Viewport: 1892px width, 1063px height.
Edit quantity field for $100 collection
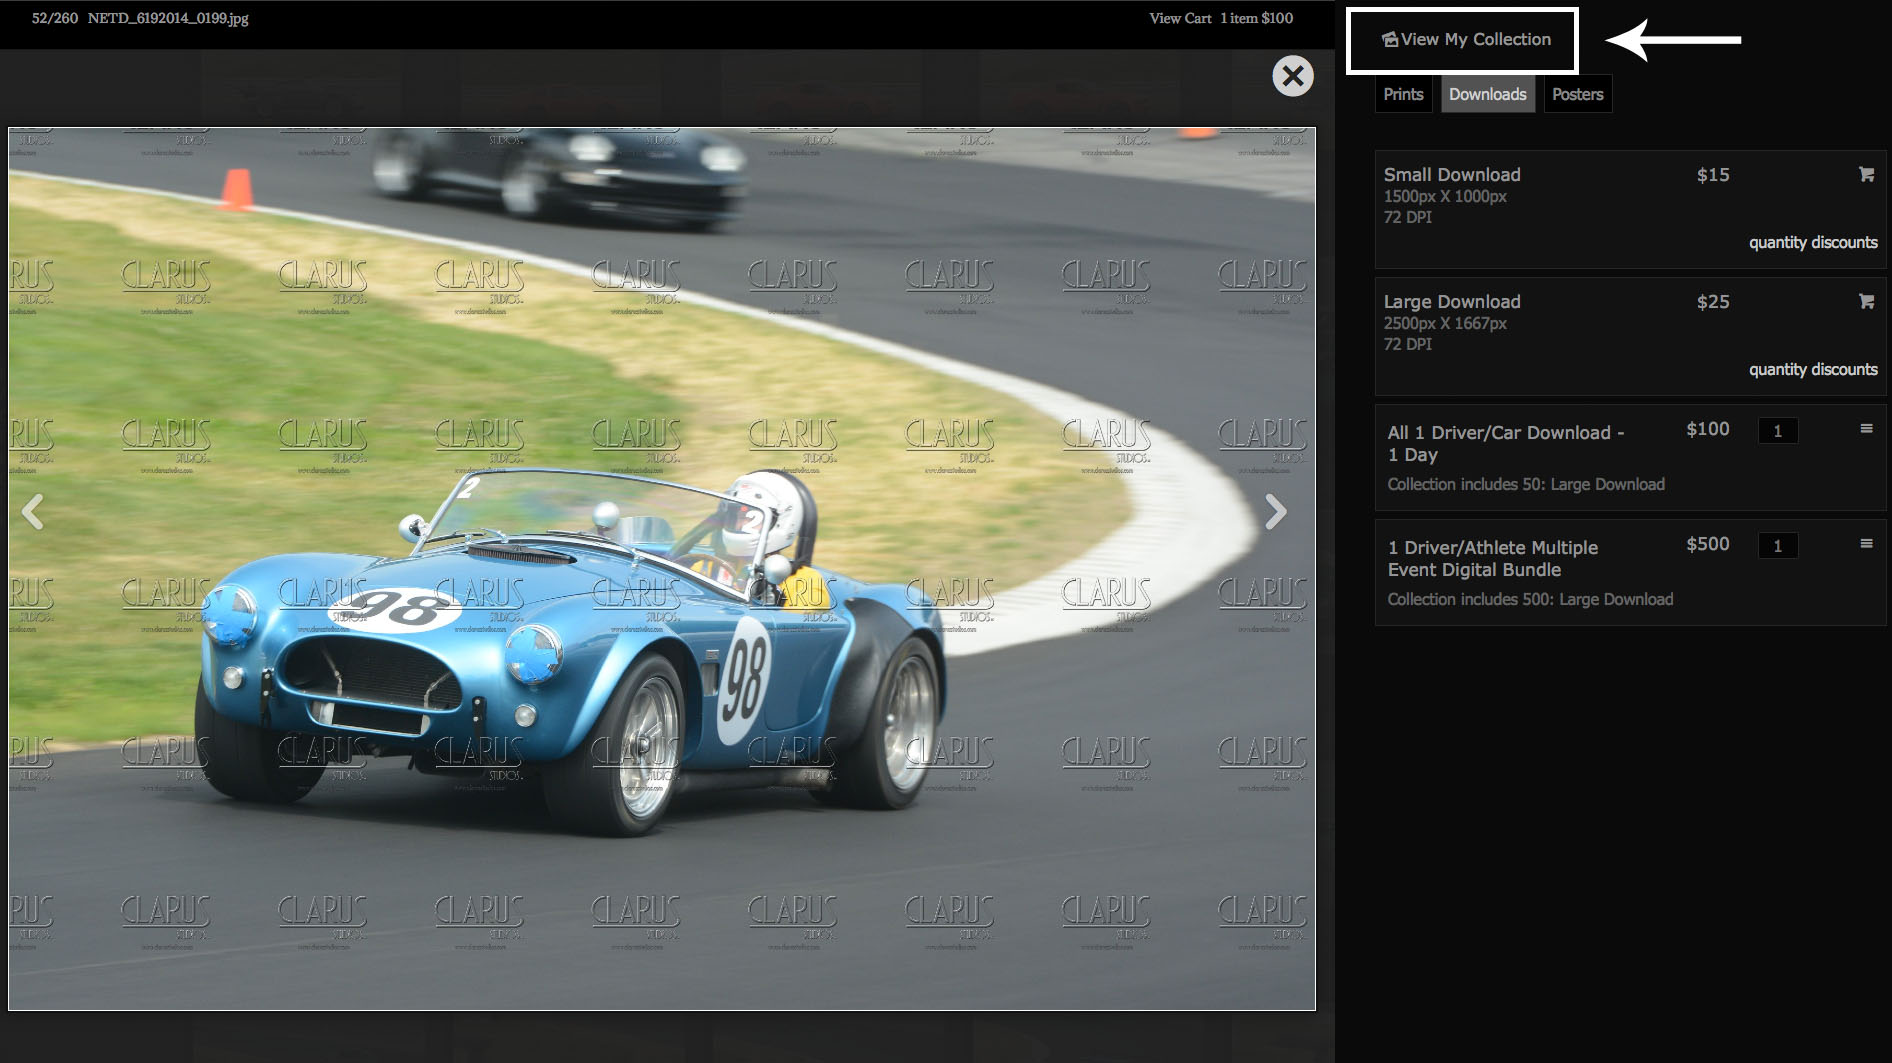point(1777,431)
